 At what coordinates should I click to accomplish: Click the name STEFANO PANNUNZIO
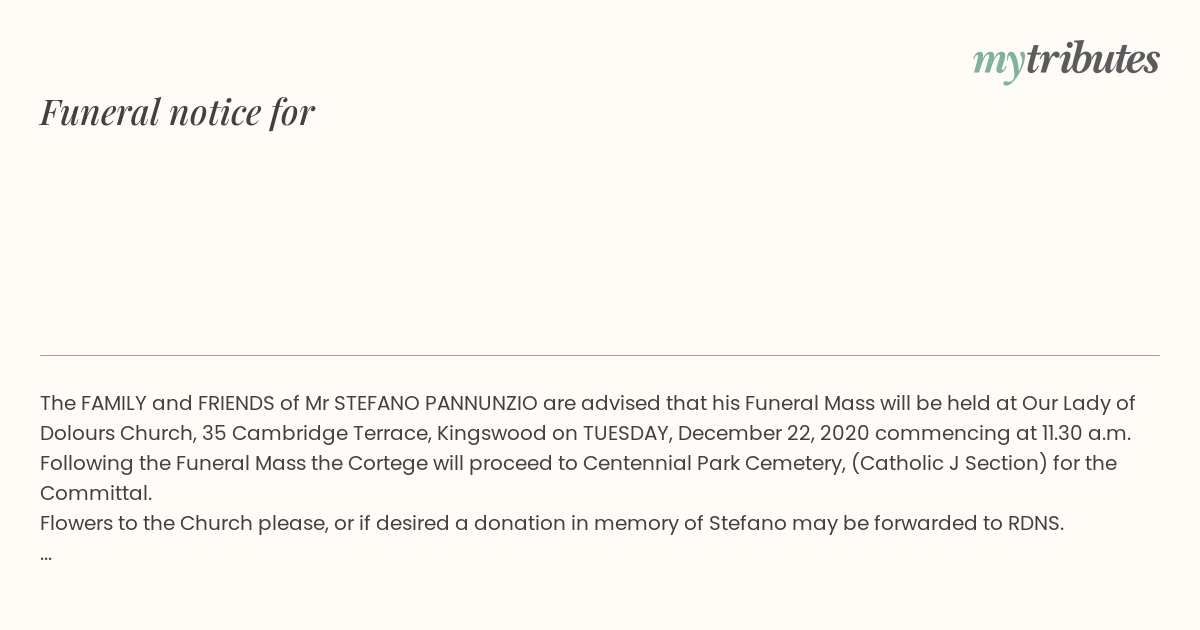pyautogui.click(x=436, y=403)
